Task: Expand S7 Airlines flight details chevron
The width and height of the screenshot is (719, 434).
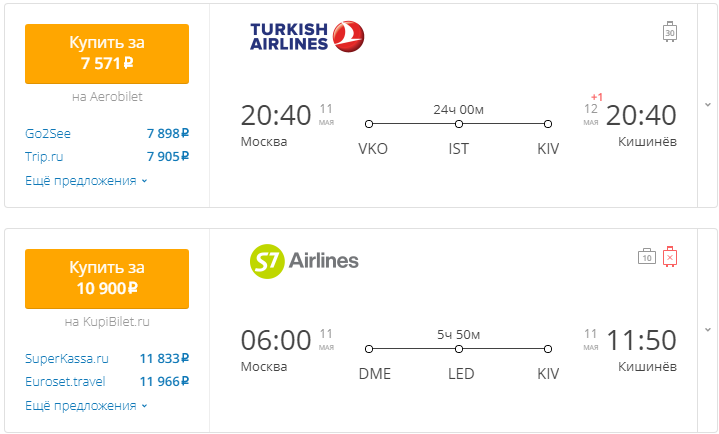Action: tap(708, 330)
